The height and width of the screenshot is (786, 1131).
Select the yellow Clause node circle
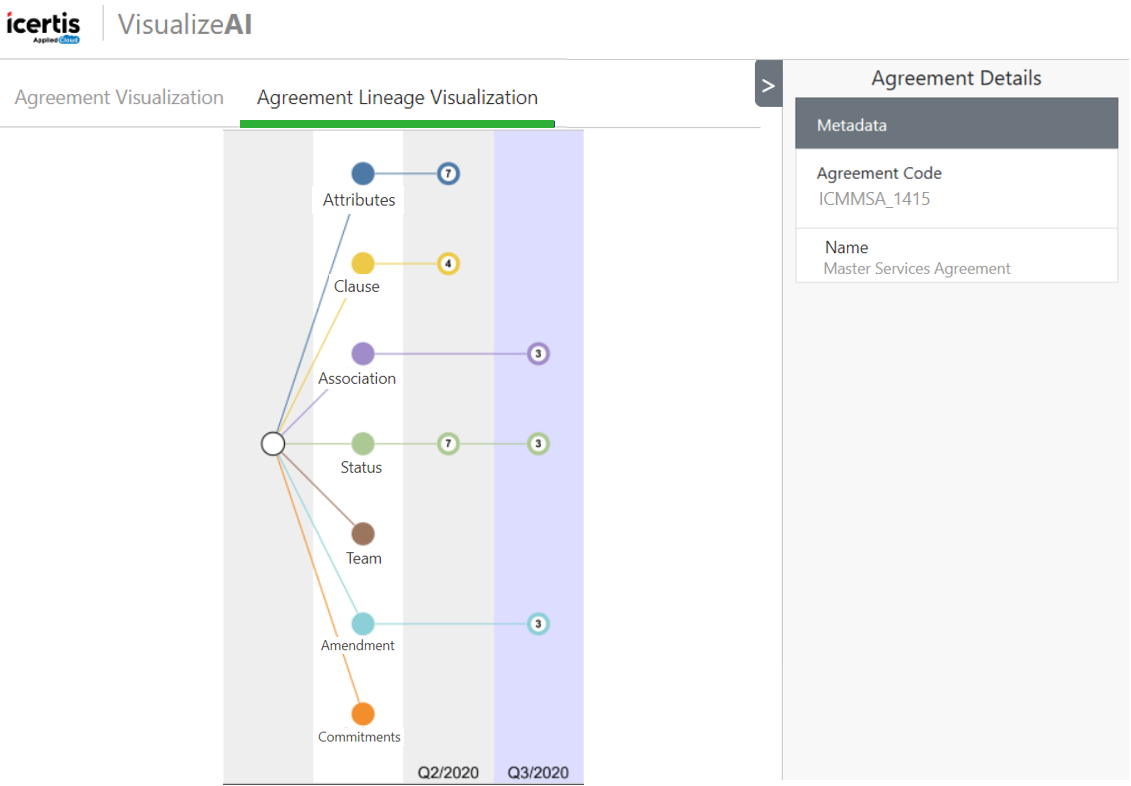(x=363, y=264)
